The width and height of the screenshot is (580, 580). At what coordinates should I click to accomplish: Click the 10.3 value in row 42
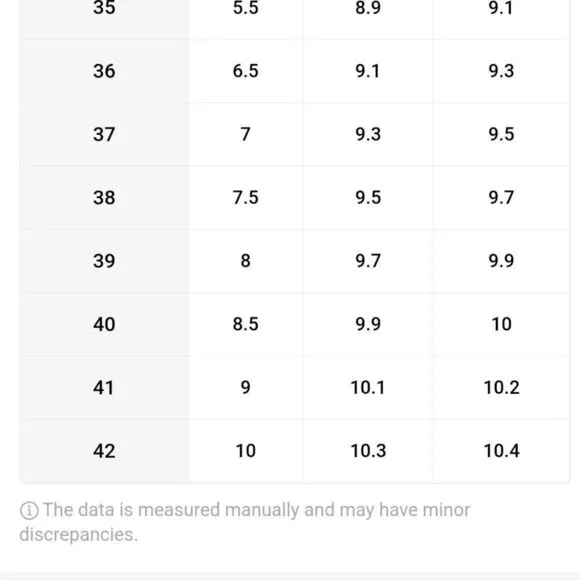click(368, 451)
